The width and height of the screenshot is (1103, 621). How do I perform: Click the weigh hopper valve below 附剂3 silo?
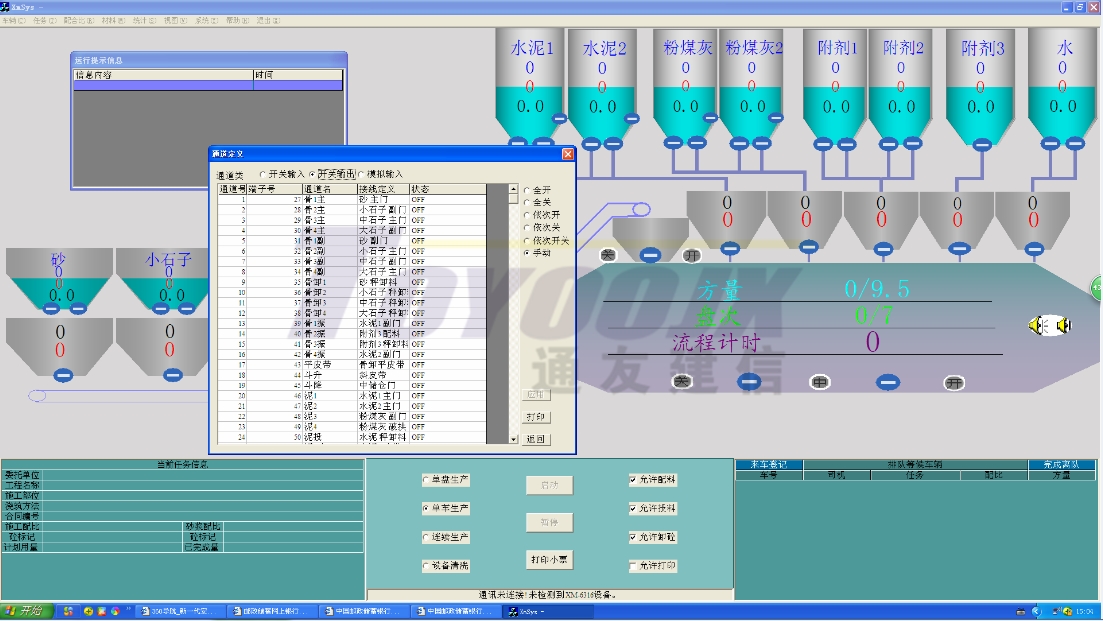pos(959,248)
